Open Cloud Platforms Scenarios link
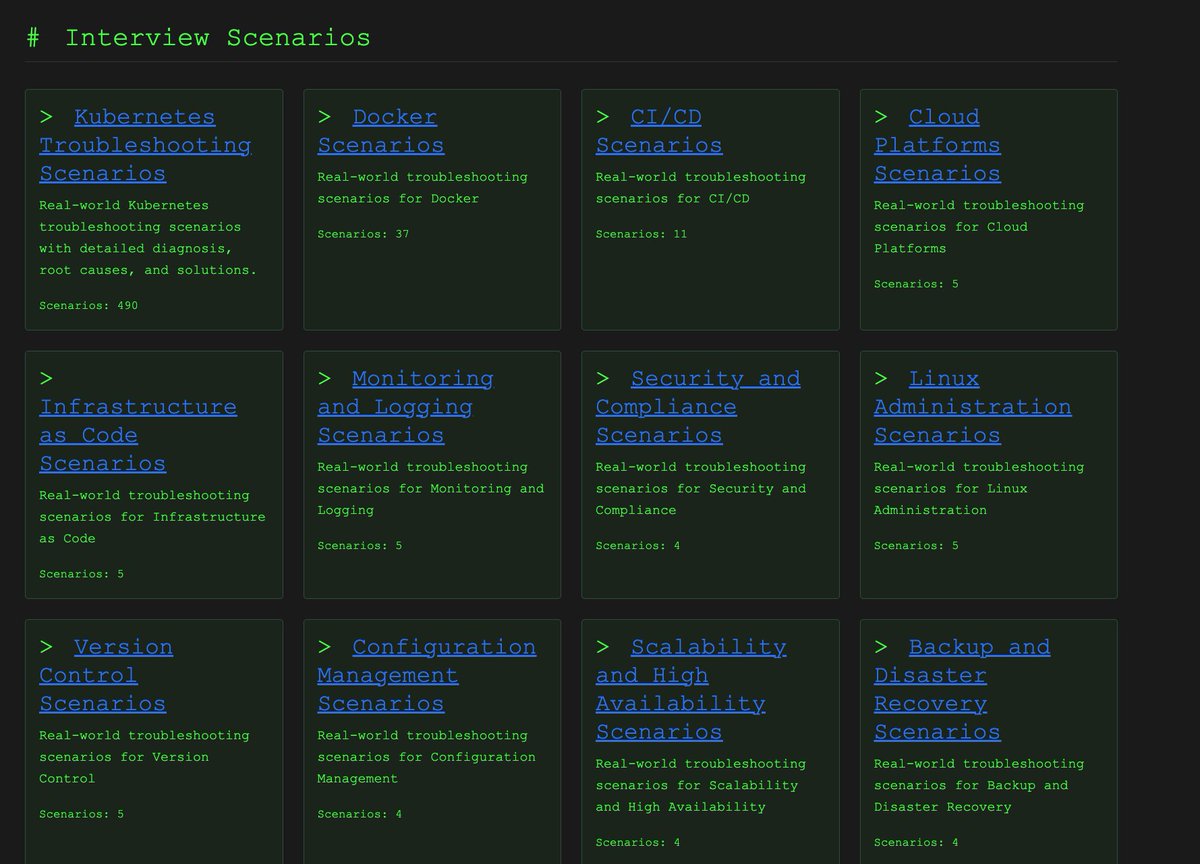The width and height of the screenshot is (1200, 864). pyautogui.click(x=937, y=145)
